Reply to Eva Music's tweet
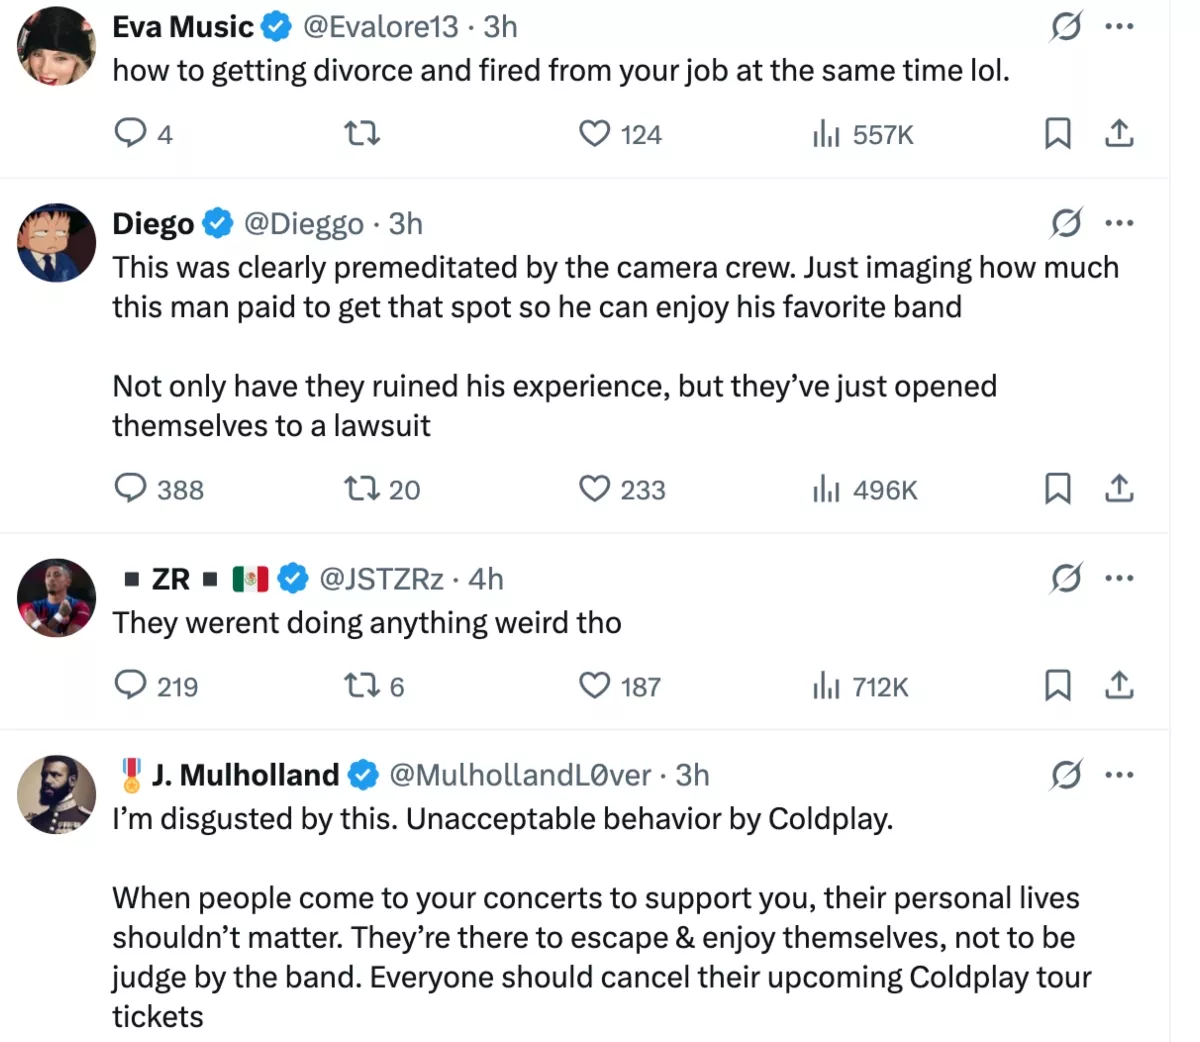 (x=131, y=133)
